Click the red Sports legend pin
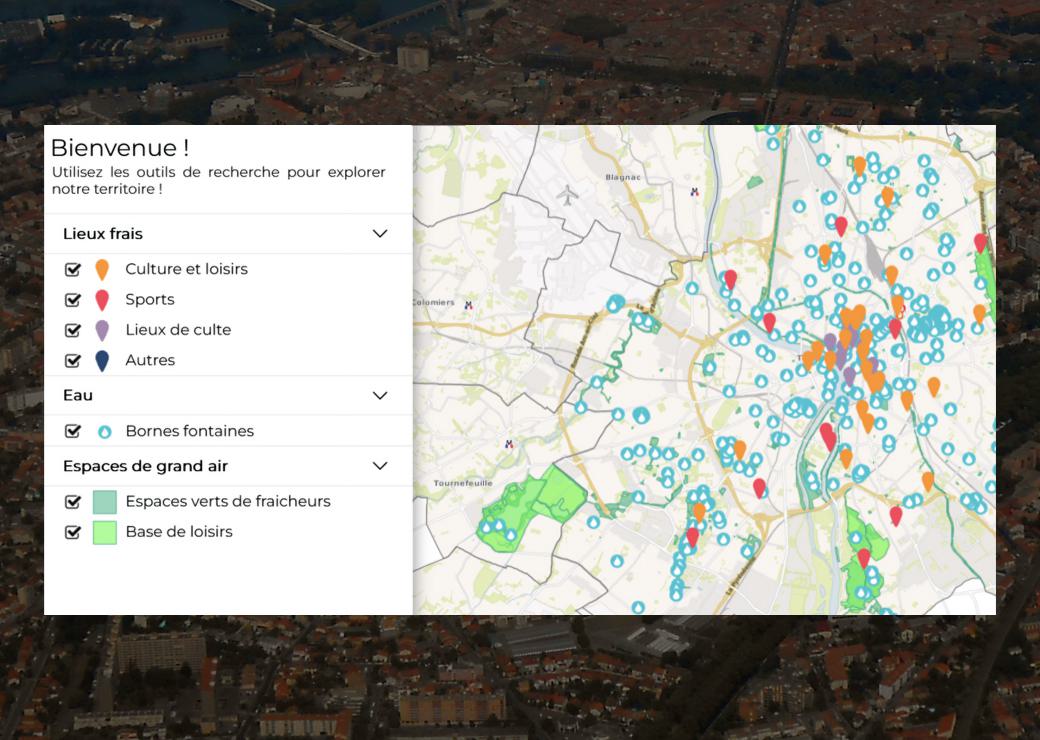 point(102,300)
